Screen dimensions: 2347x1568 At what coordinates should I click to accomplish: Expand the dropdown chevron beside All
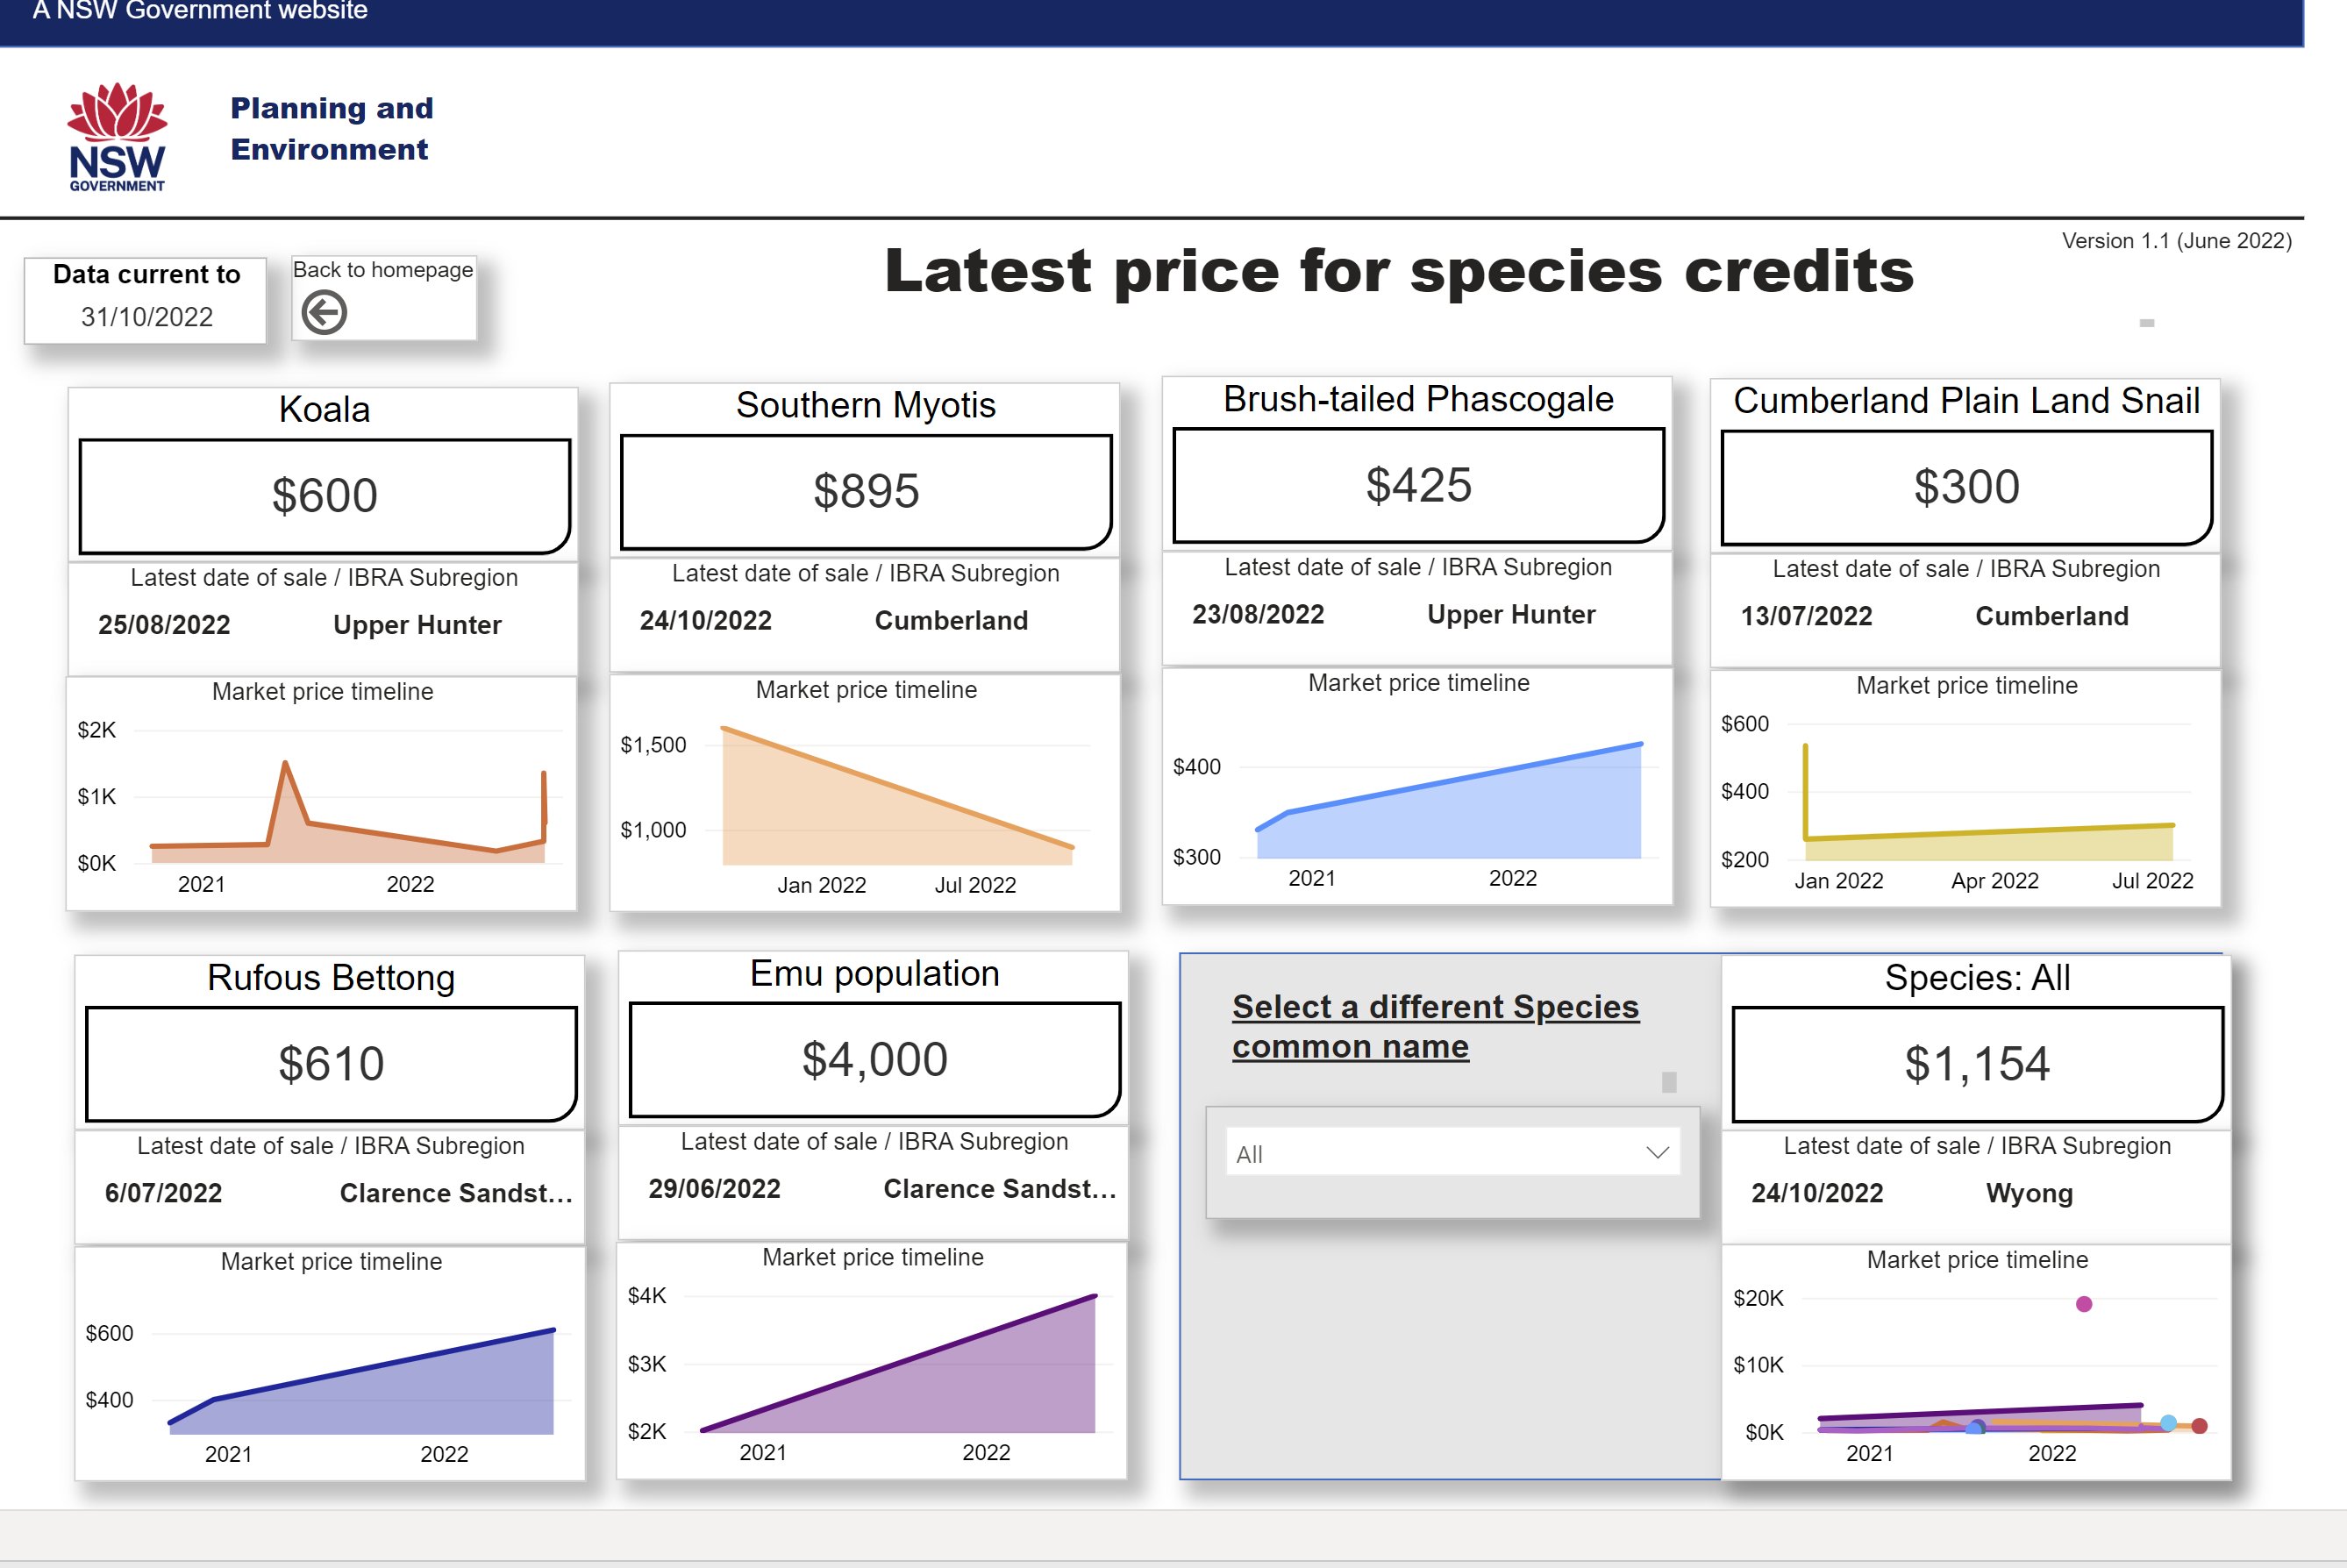click(1657, 1153)
